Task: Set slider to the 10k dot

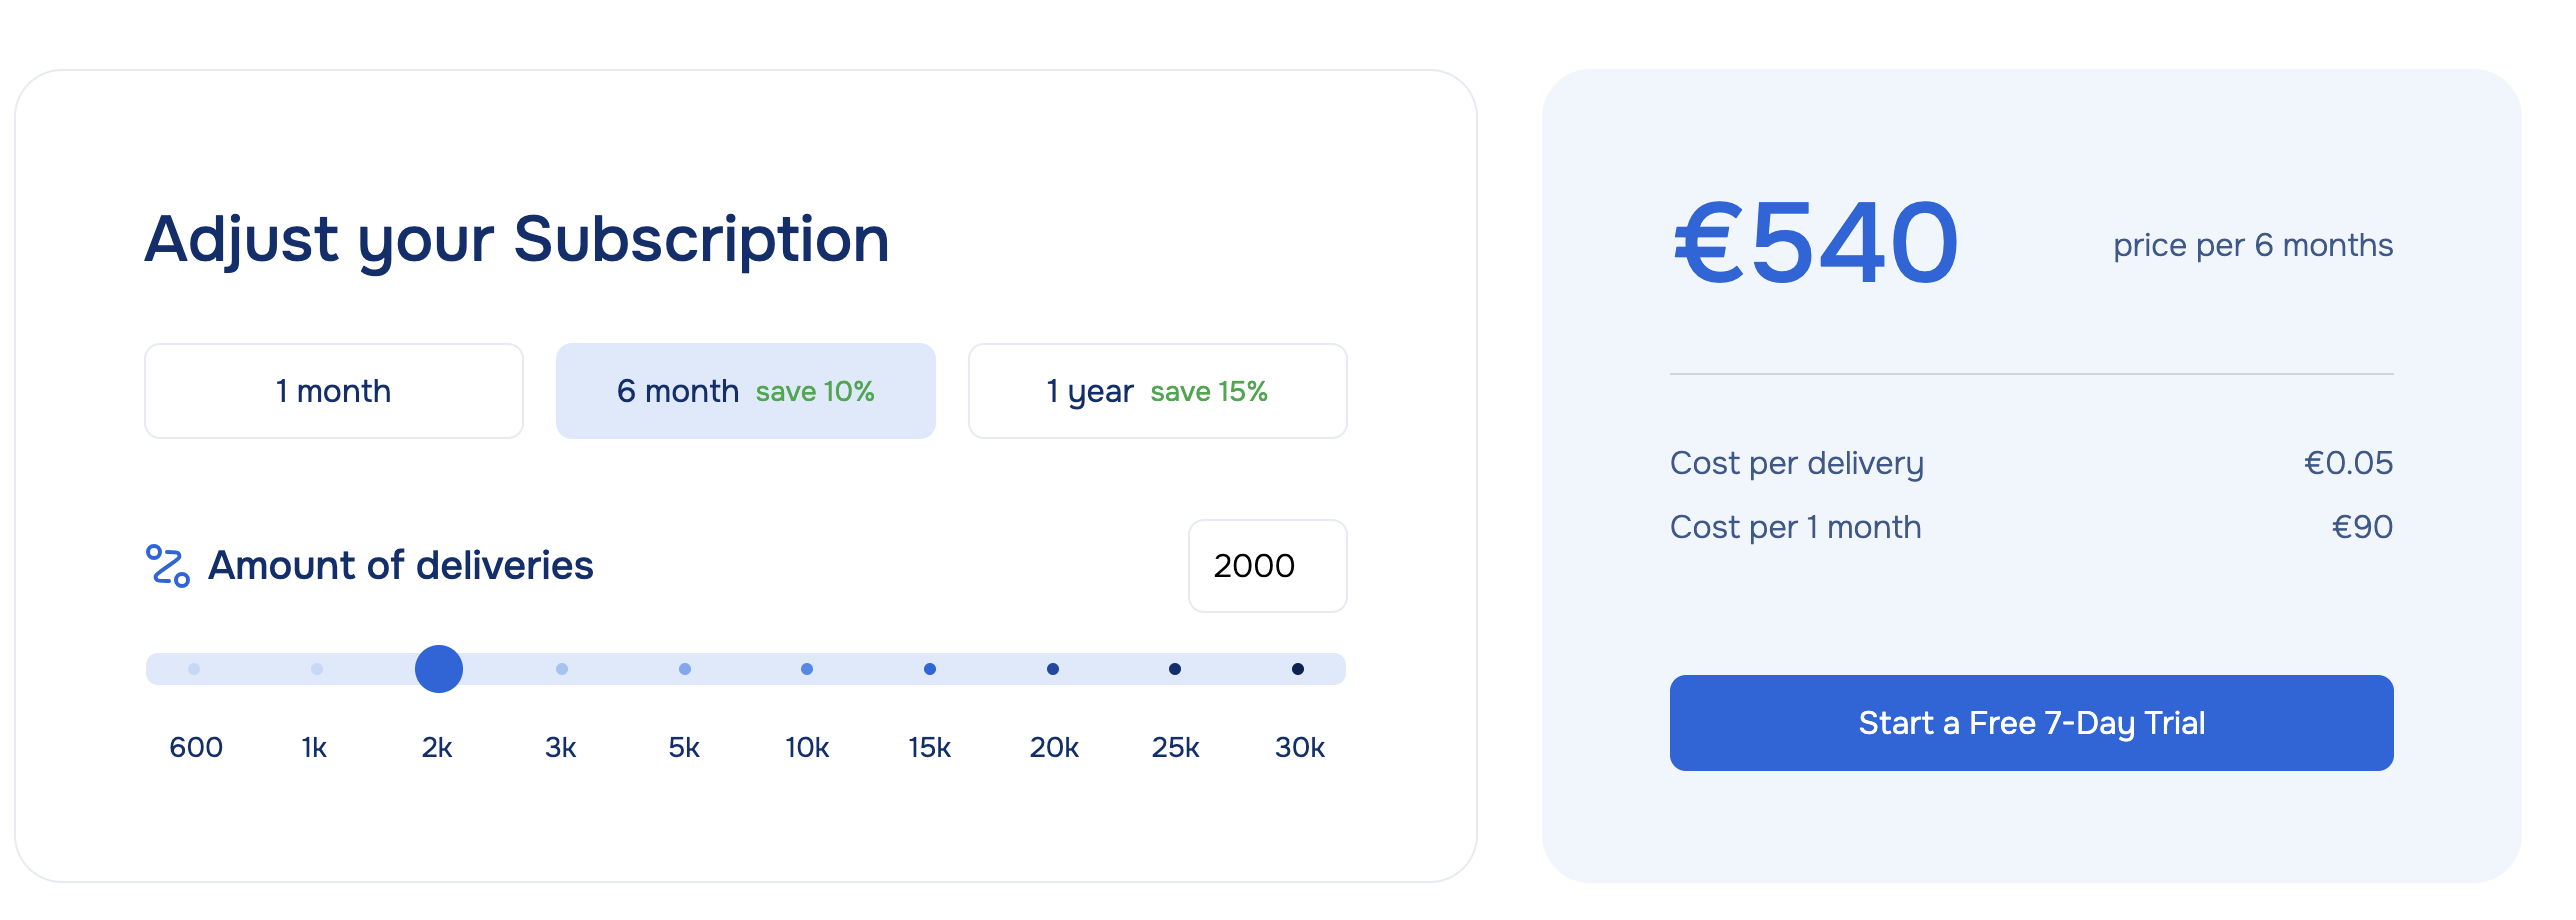Action: tap(807, 669)
